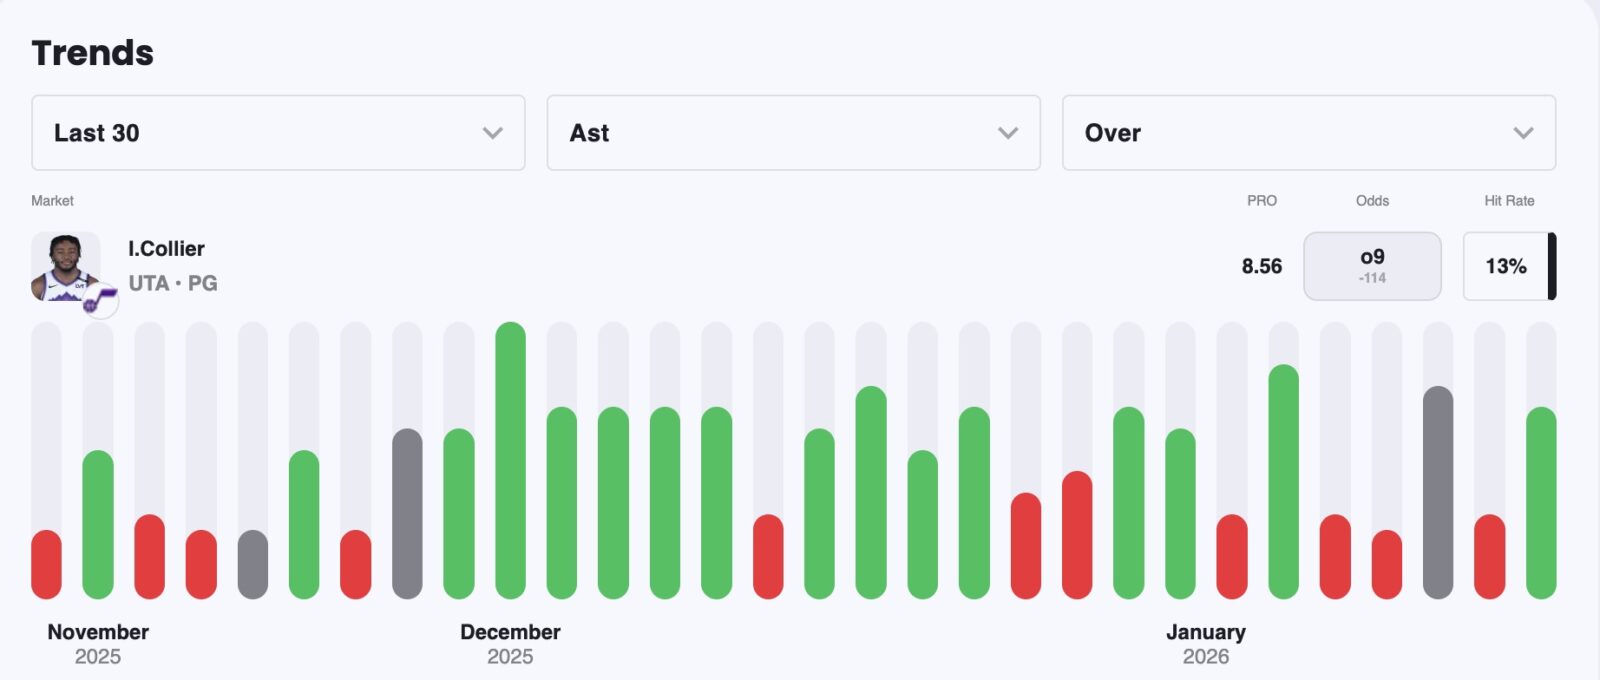
Task: Select the tall gray bar in January
Action: [x=1438, y=492]
